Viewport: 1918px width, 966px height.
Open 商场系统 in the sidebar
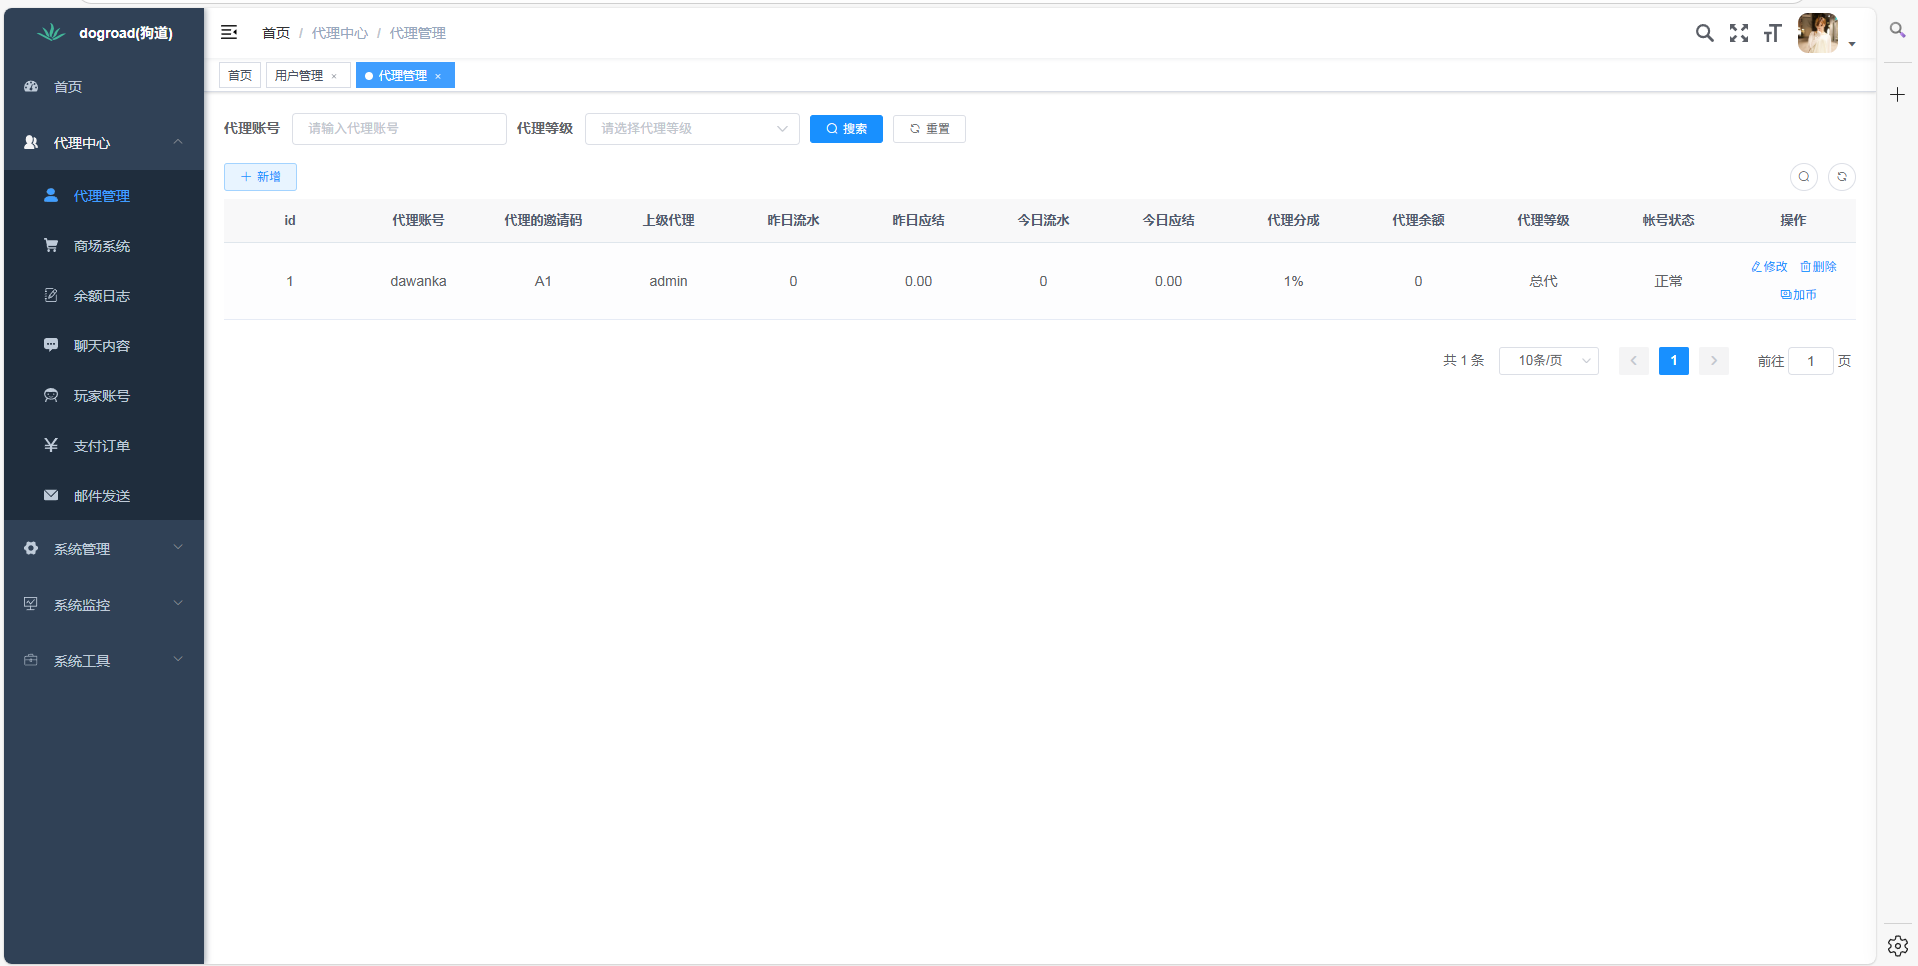101,246
